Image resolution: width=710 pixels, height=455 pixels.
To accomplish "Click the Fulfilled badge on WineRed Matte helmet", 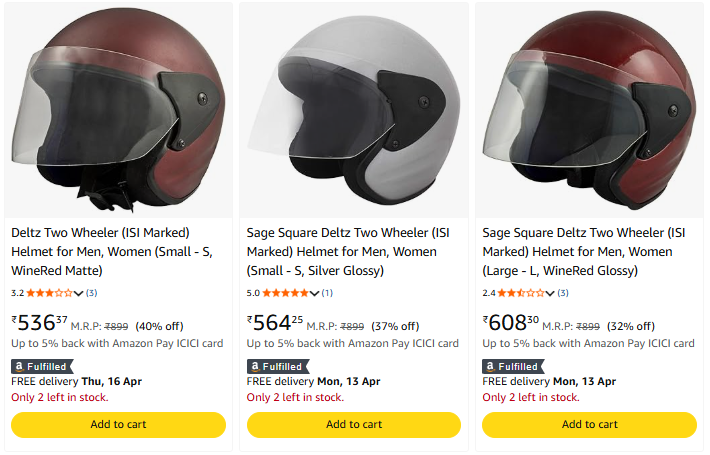I will [x=40, y=366].
